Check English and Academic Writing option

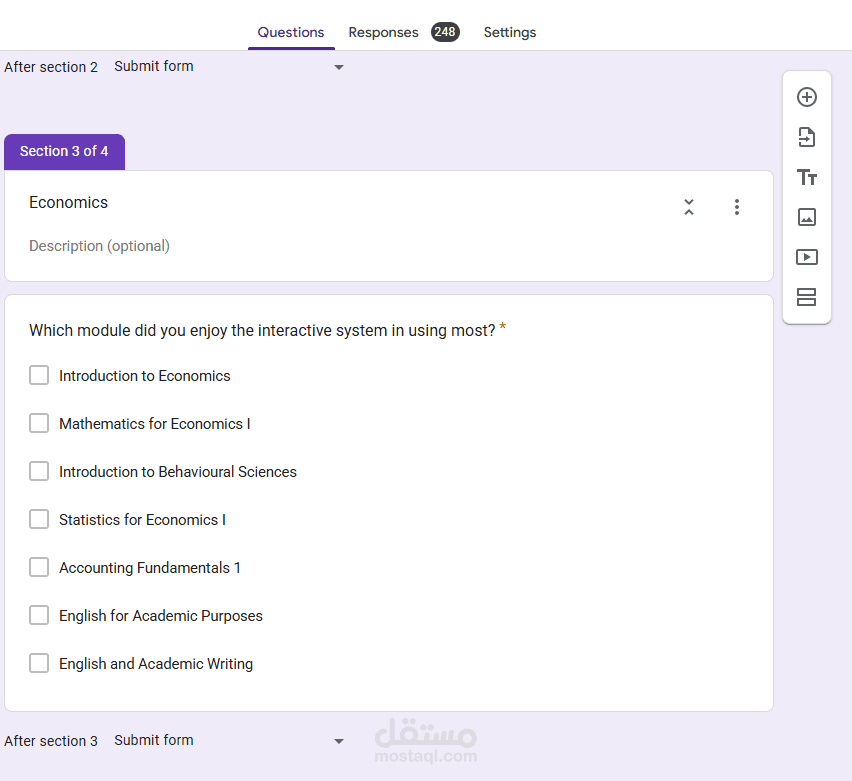pos(39,663)
